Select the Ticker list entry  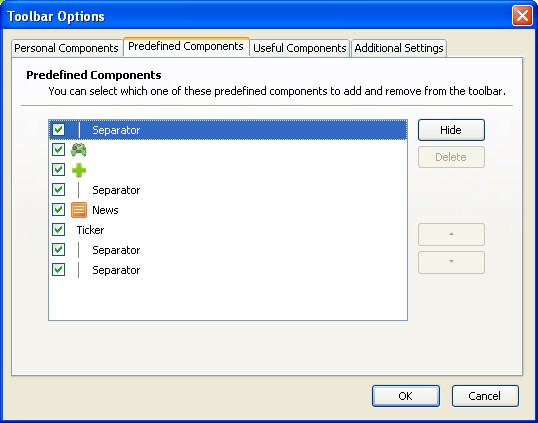(228, 230)
